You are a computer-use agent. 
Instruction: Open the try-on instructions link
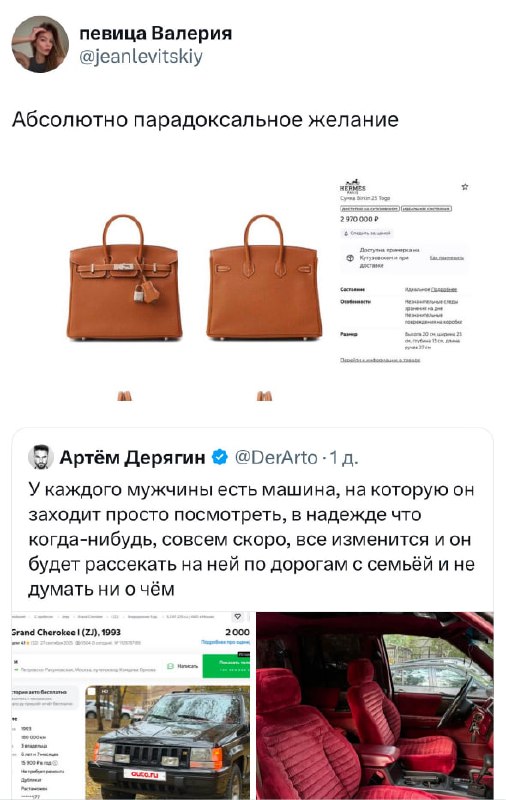(x=447, y=258)
